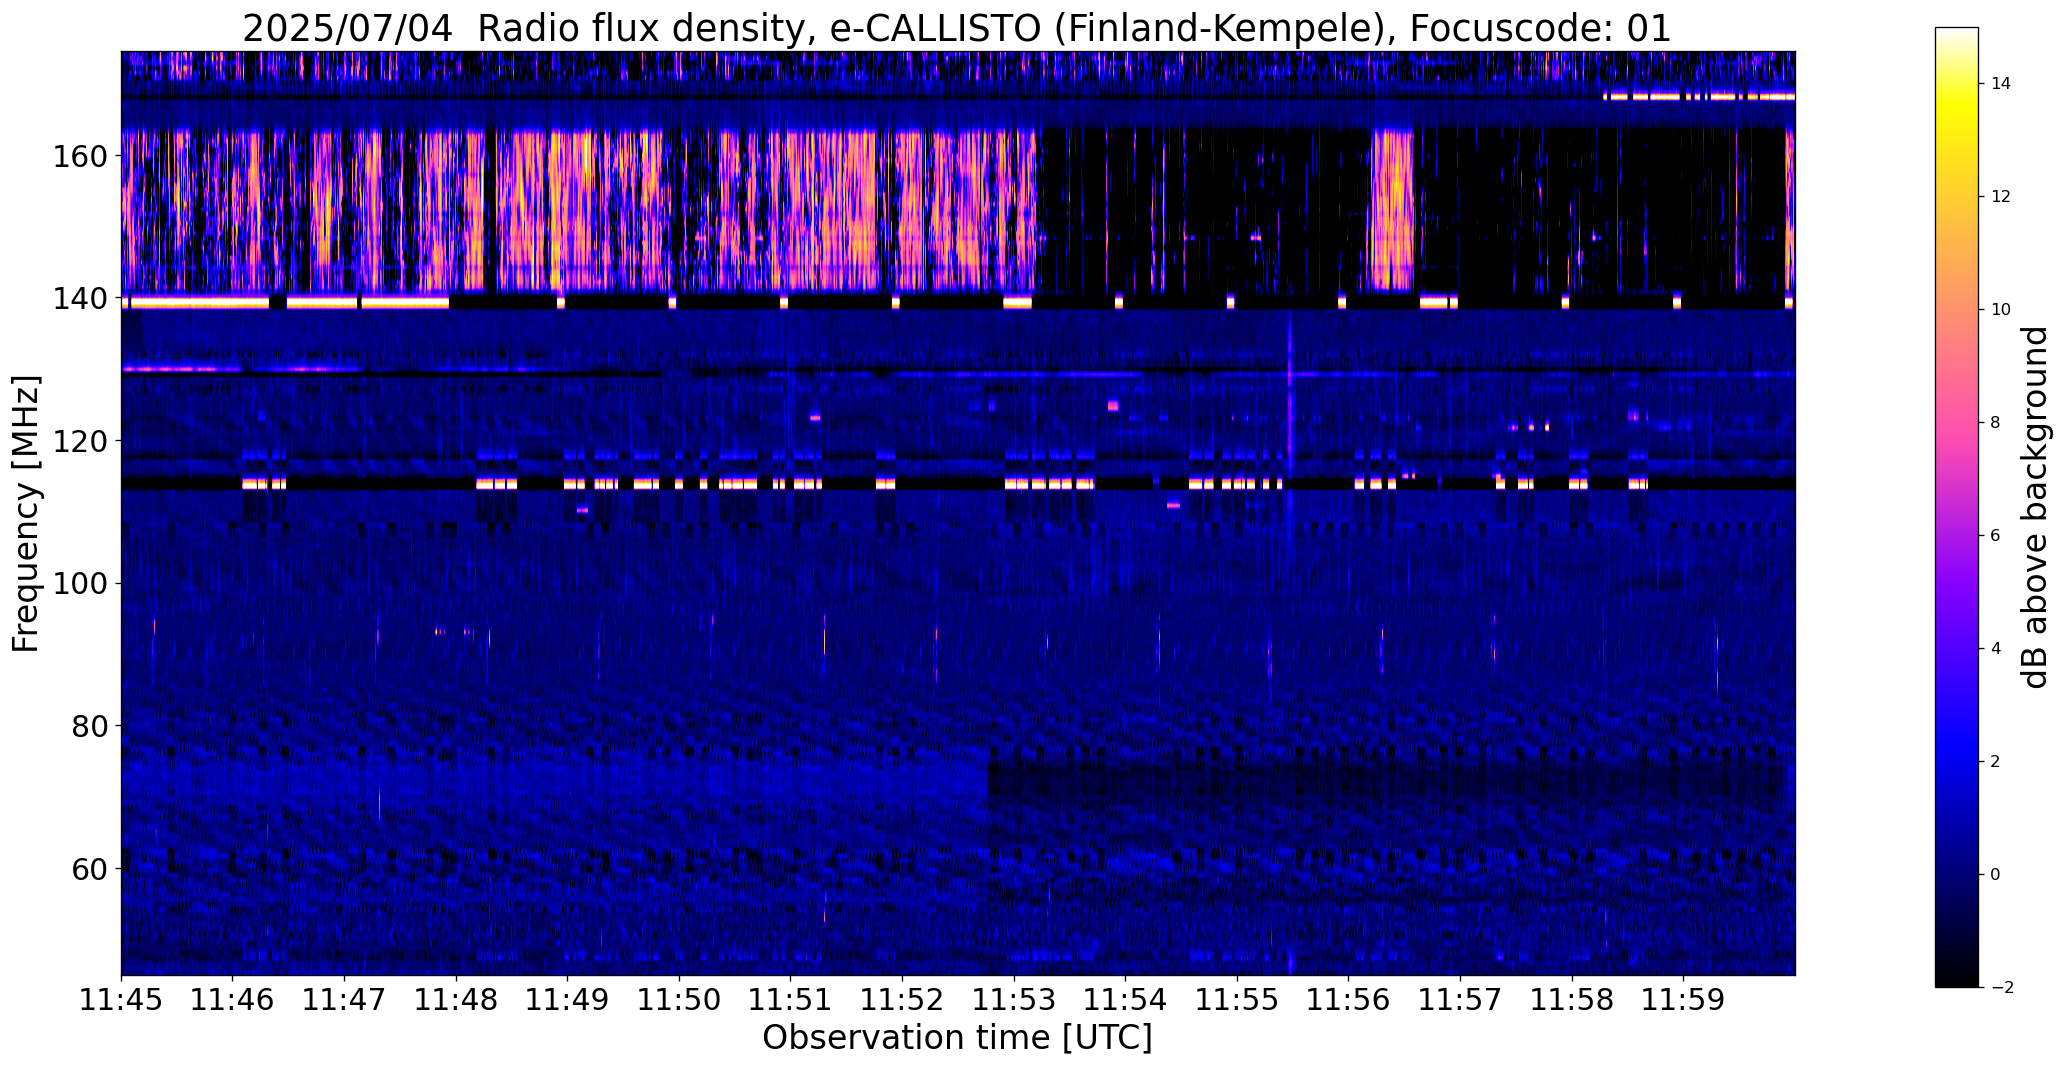Click the colorbar tick label 14

(2000, 83)
